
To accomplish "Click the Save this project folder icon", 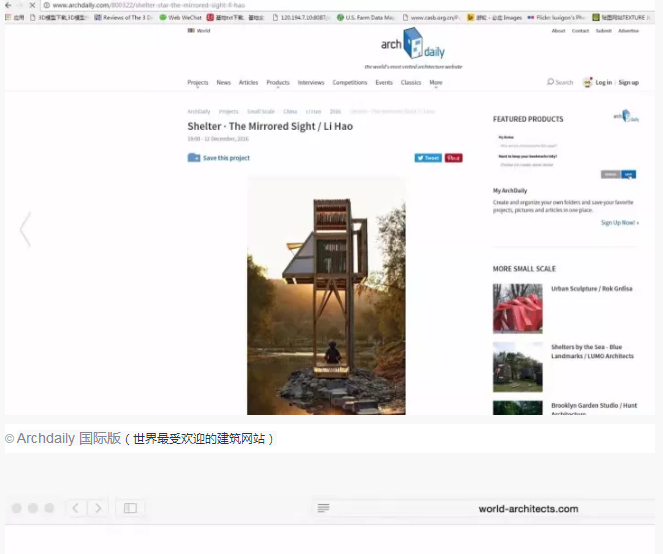I will point(193,158).
